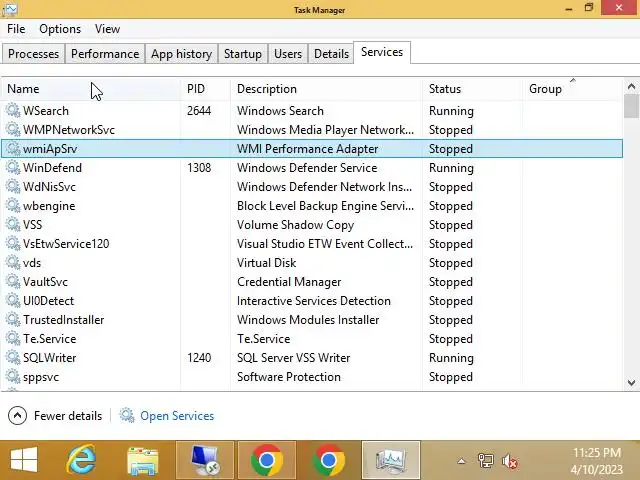Click the gear icon beside vds
Viewport: 640px width, 480px height.
pyautogui.click(x=13, y=262)
